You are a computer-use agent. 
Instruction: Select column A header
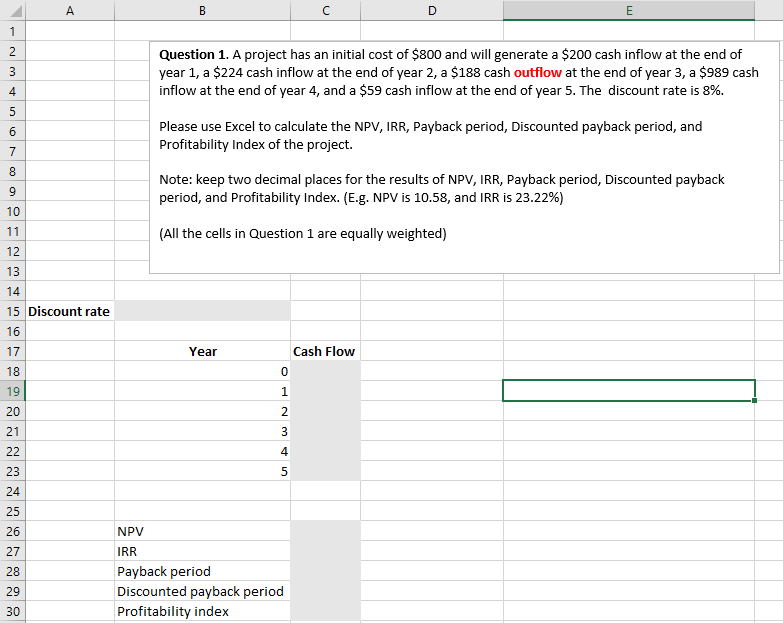(70, 10)
